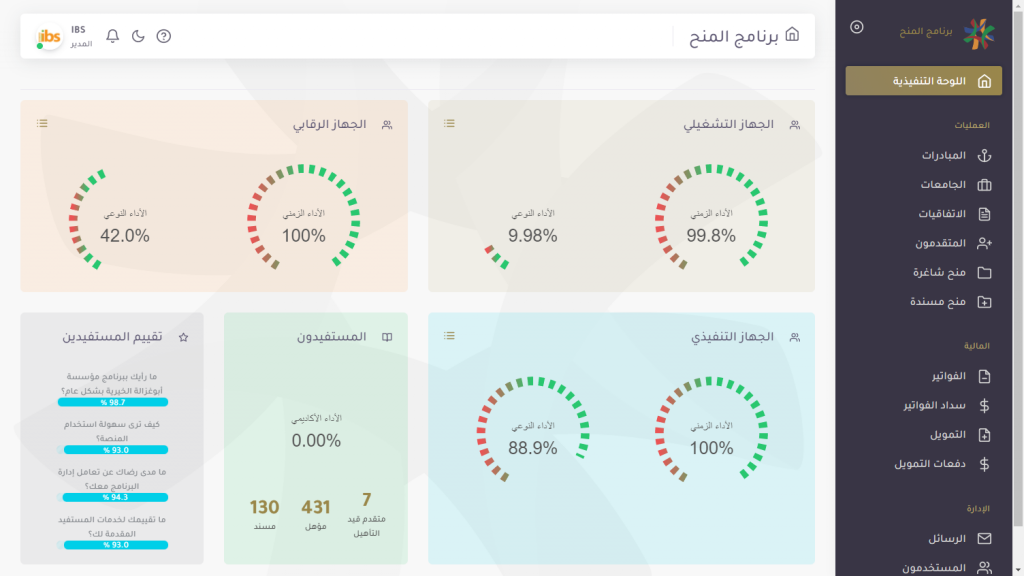Viewport: 1024px width, 576px height.
Task: Click the 98.7% rating progress bar
Action: (x=113, y=402)
